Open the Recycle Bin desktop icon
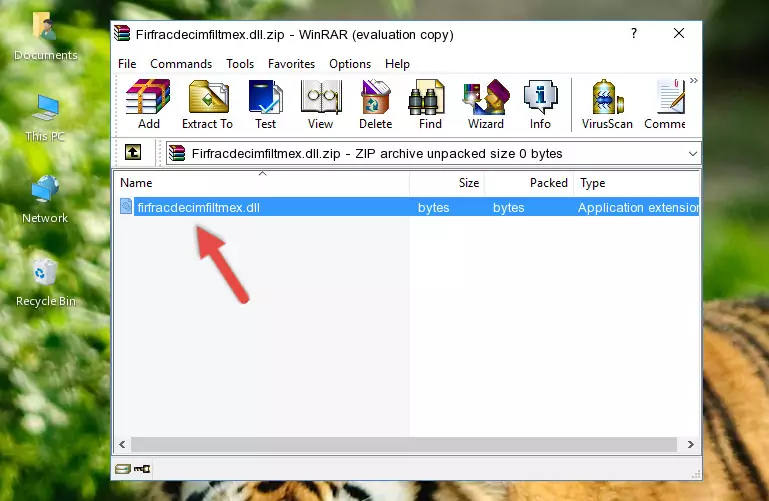Image resolution: width=769 pixels, height=501 pixels. coord(46,283)
